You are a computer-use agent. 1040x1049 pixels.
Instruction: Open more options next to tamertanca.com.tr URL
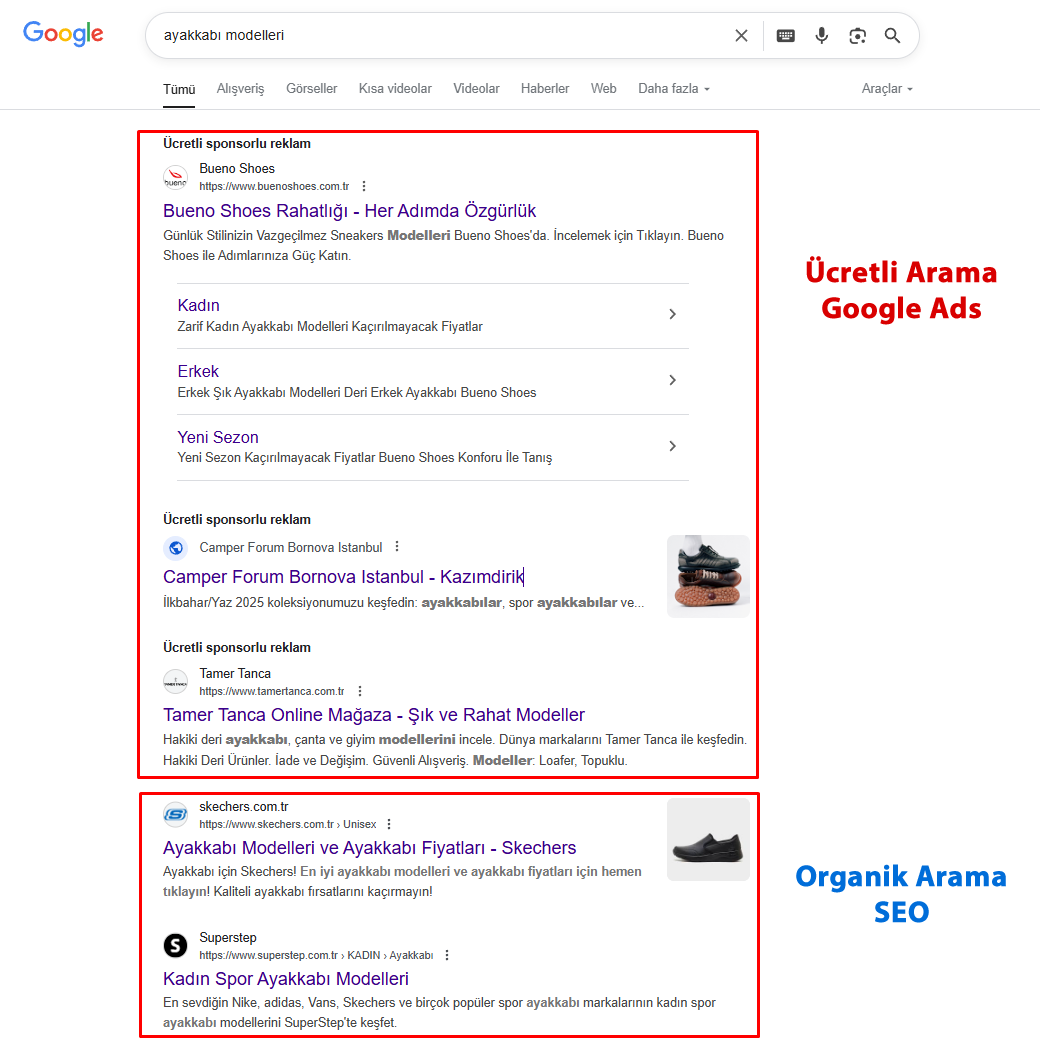pos(360,691)
